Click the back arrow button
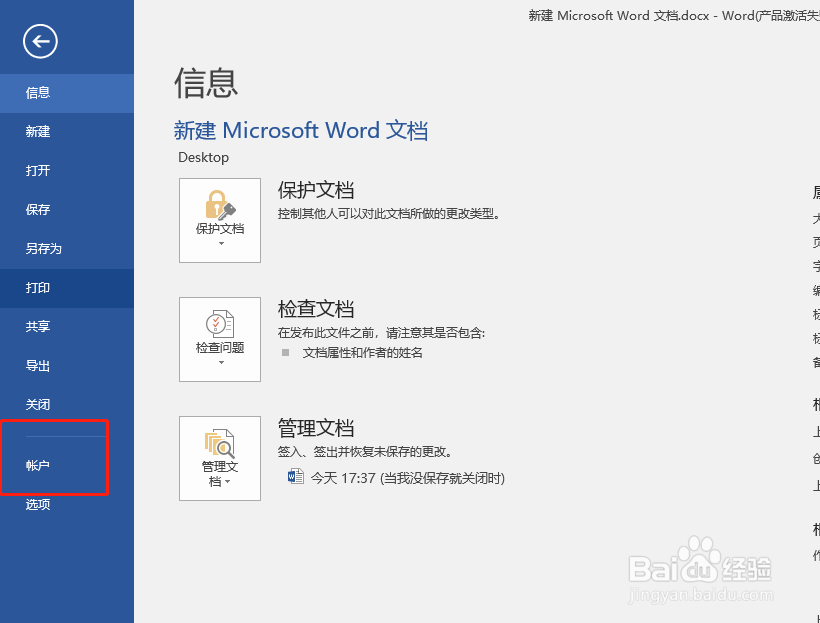This screenshot has height=623, width=820. tap(40, 41)
